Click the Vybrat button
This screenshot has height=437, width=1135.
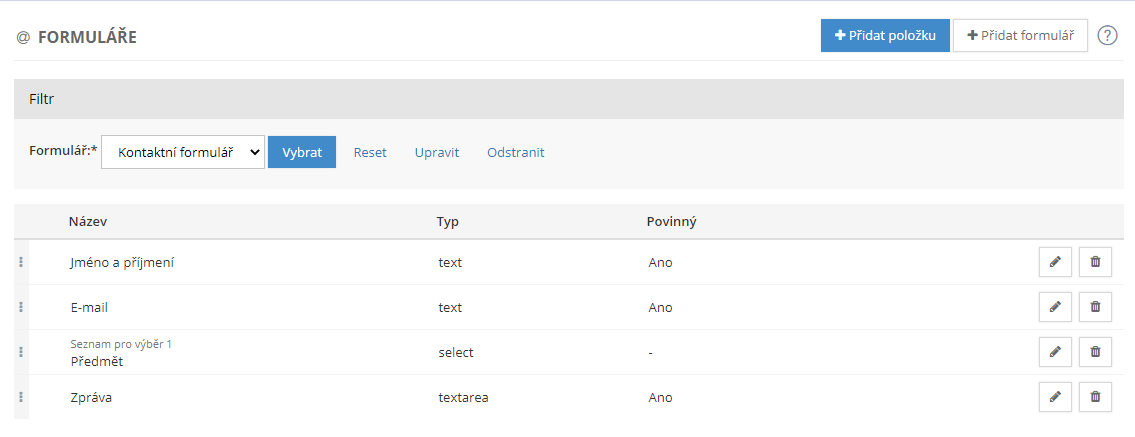click(302, 153)
